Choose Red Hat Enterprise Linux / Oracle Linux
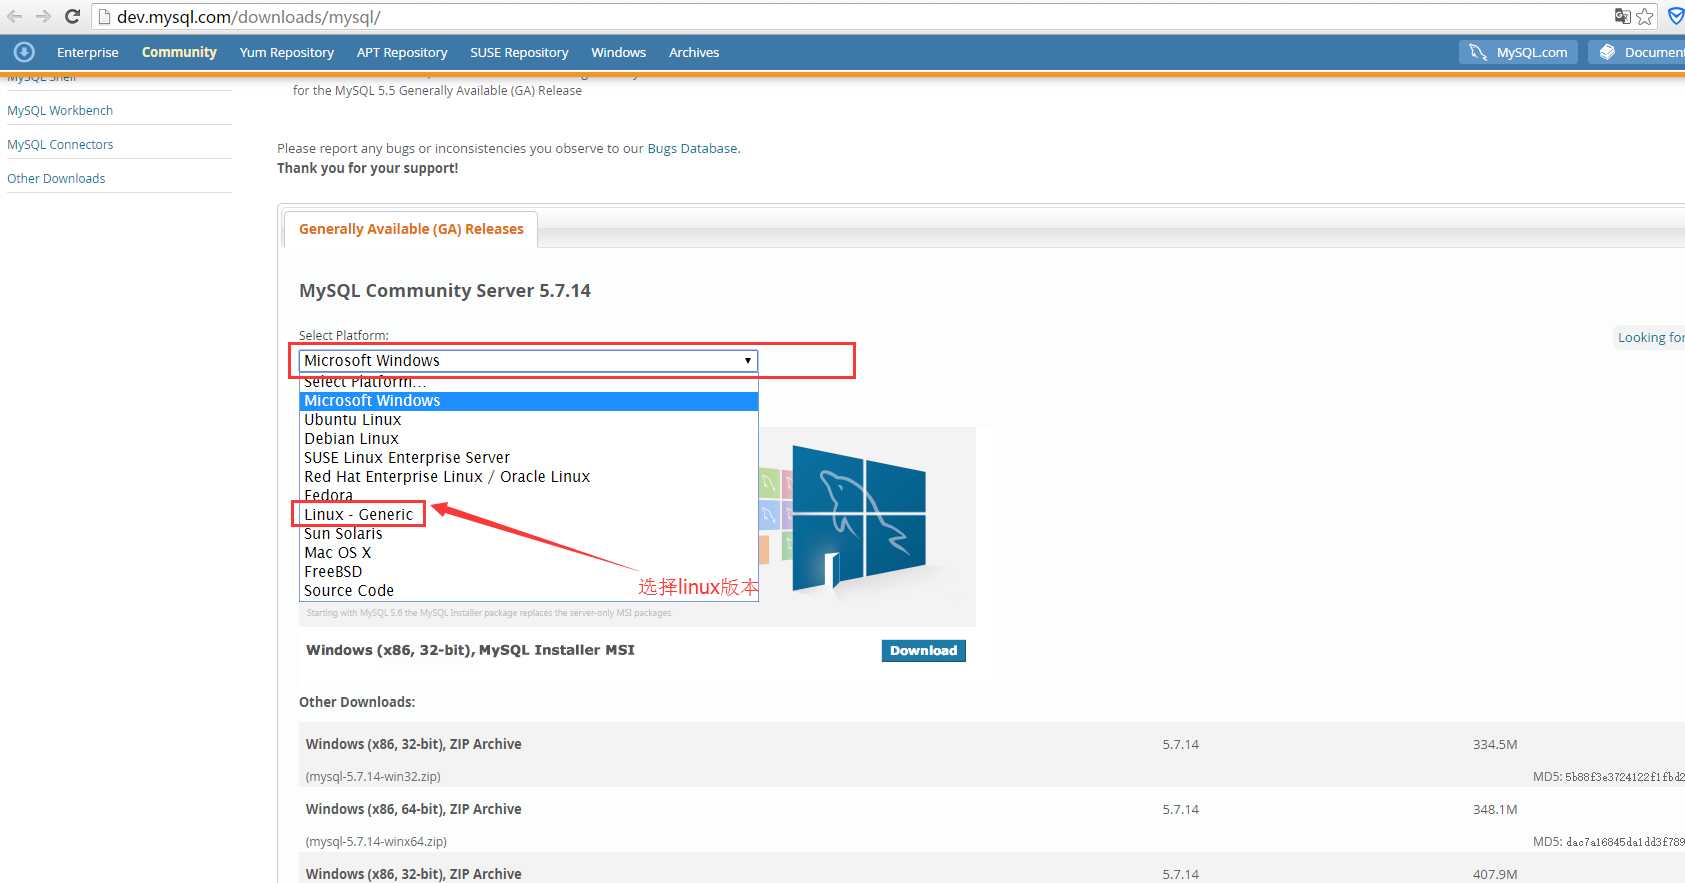The image size is (1685, 883). 528,477
